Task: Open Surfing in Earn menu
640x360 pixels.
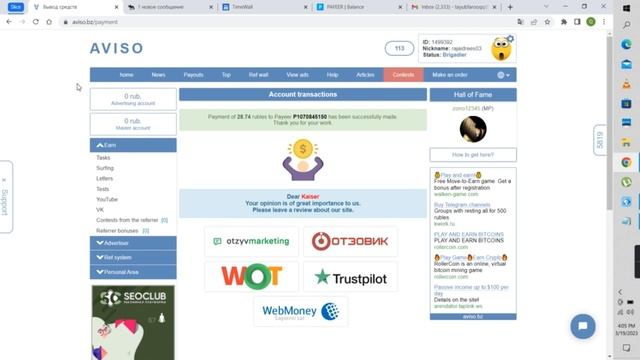Action: 105,168
